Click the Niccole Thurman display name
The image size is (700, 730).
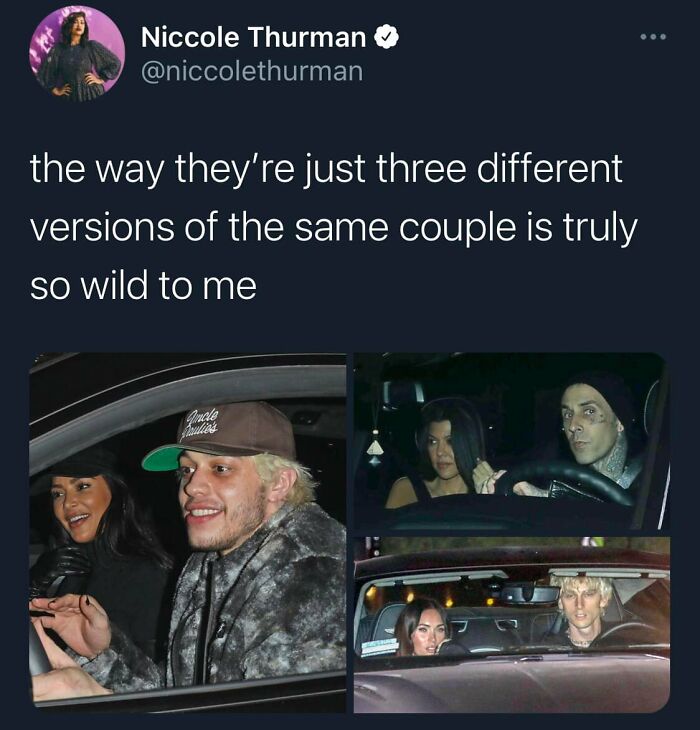(x=254, y=37)
